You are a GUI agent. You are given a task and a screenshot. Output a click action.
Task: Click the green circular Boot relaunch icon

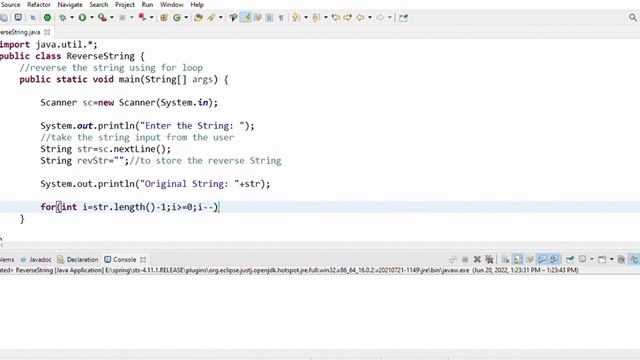click(x=47, y=18)
